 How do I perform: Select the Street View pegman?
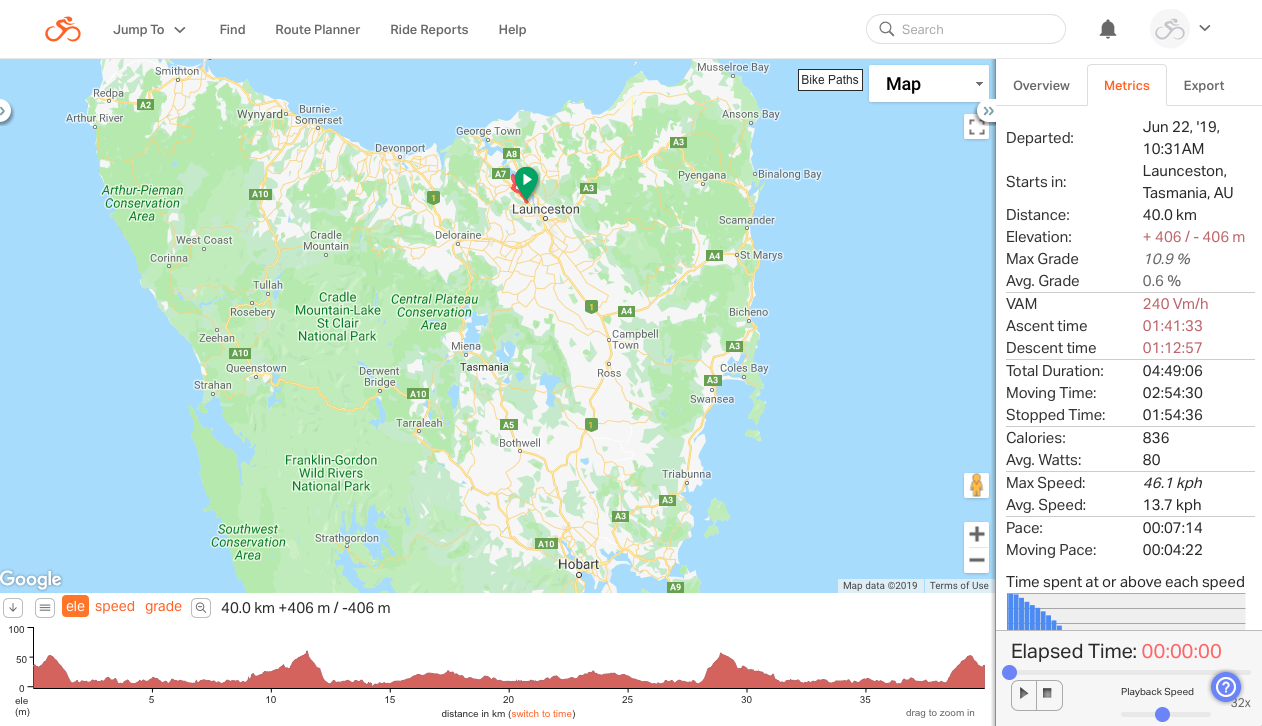pyautogui.click(x=976, y=485)
